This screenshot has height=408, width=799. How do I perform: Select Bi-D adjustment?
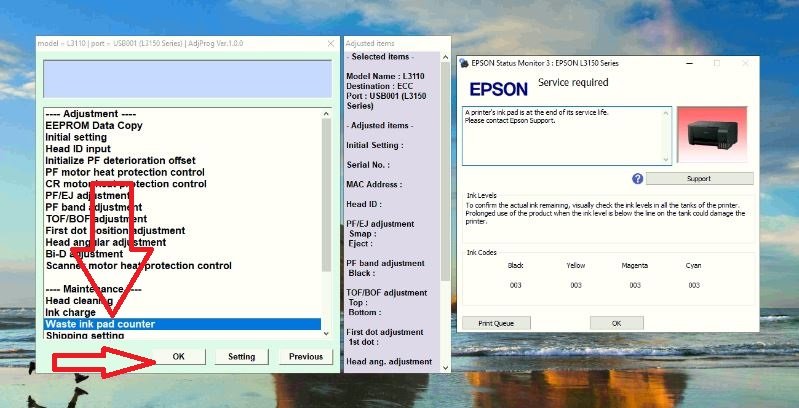pos(84,254)
